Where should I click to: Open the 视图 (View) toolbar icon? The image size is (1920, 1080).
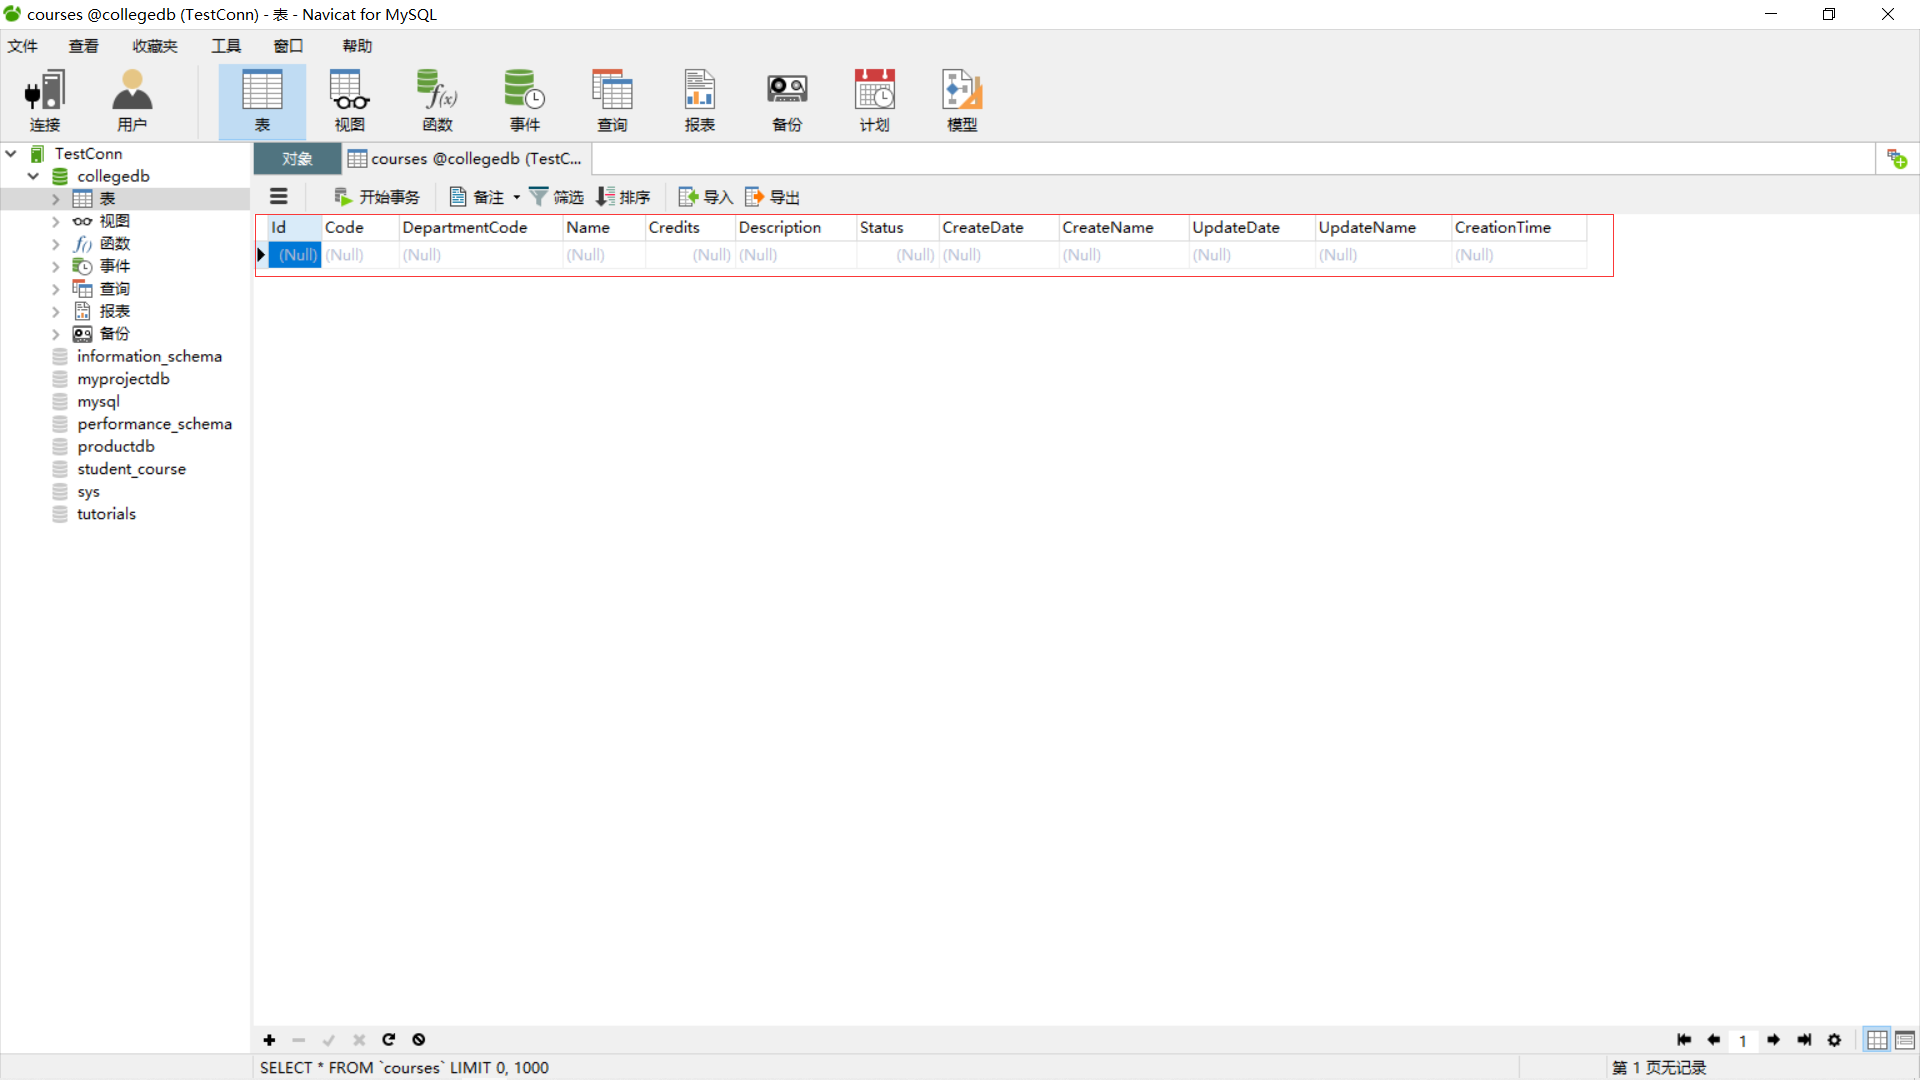coord(349,100)
